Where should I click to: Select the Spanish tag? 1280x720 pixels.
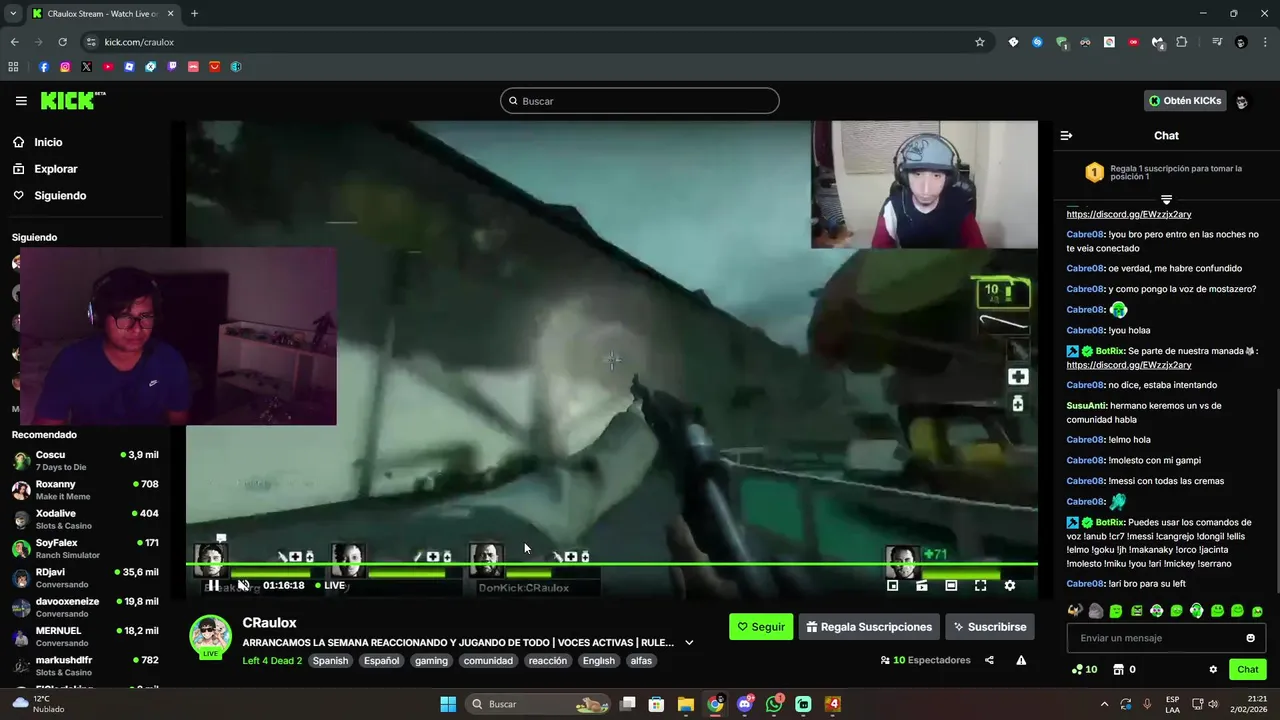330,660
